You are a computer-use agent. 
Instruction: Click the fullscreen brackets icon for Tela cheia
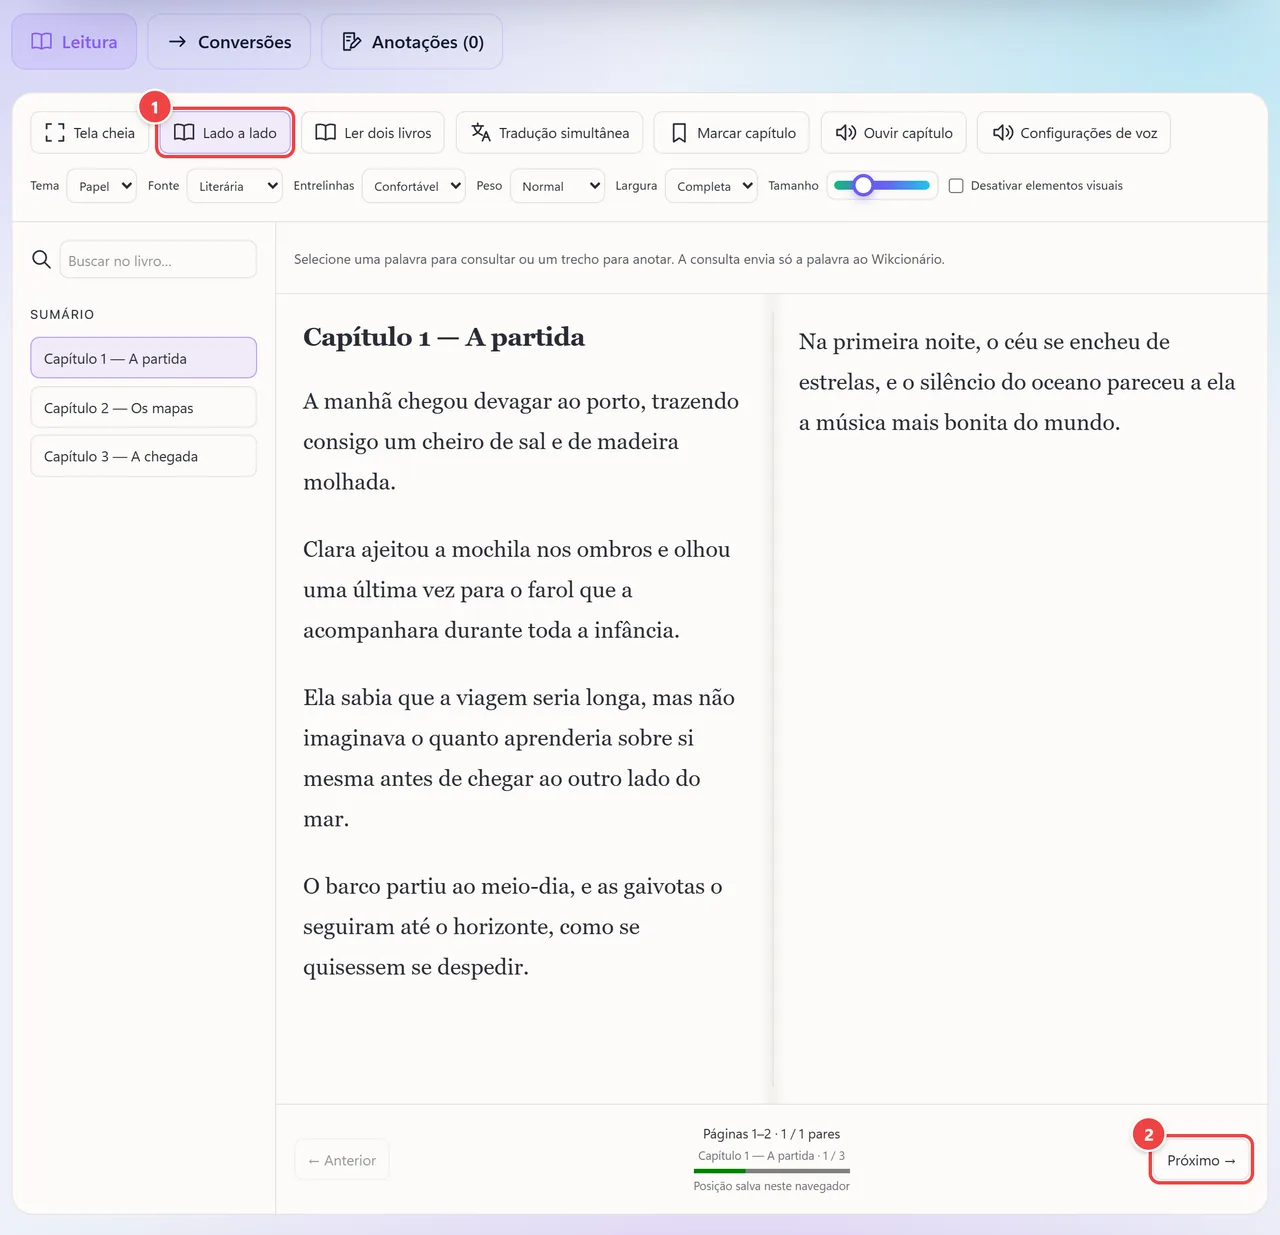pos(55,133)
